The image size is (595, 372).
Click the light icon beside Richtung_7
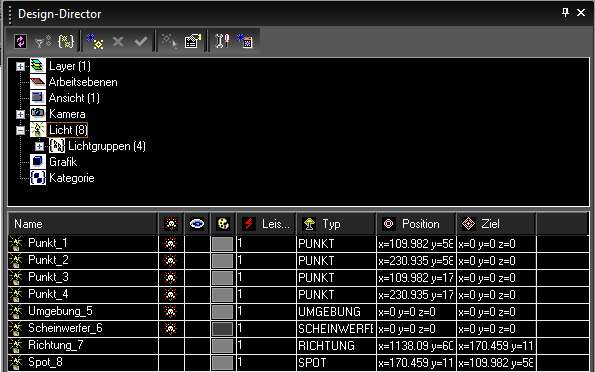16,345
